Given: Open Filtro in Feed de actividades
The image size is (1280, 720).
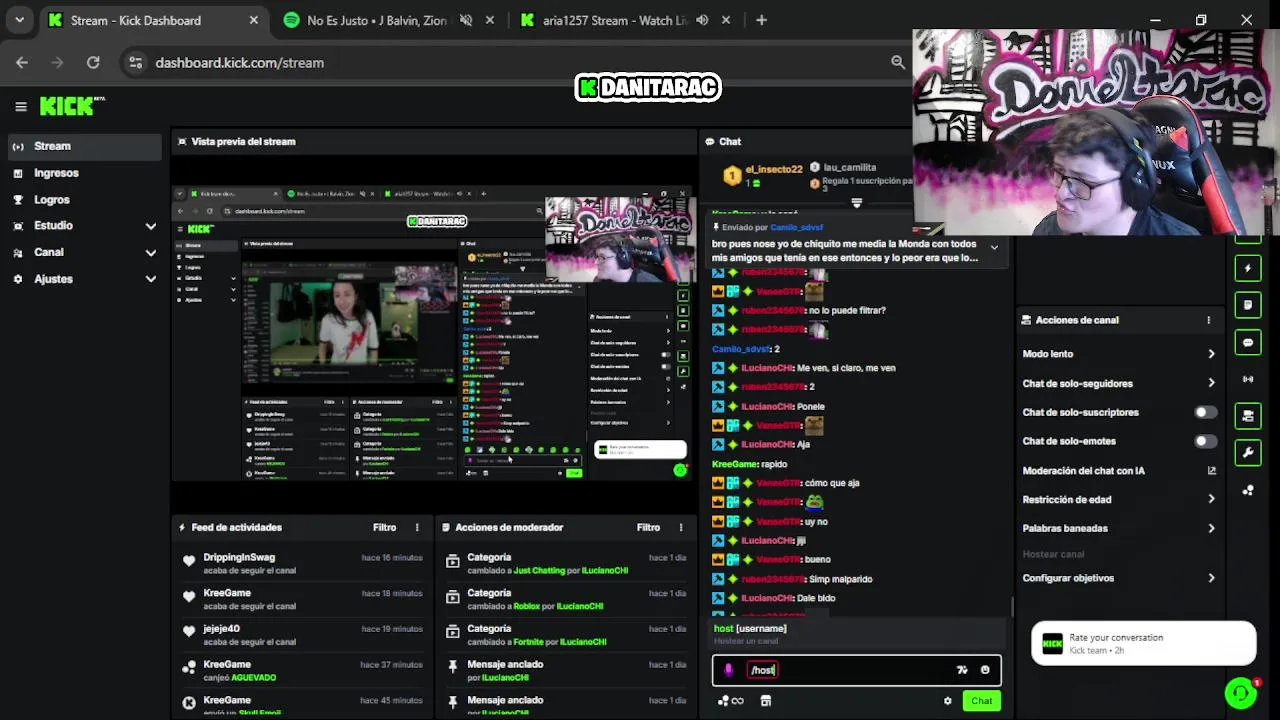Looking at the screenshot, I should (384, 527).
